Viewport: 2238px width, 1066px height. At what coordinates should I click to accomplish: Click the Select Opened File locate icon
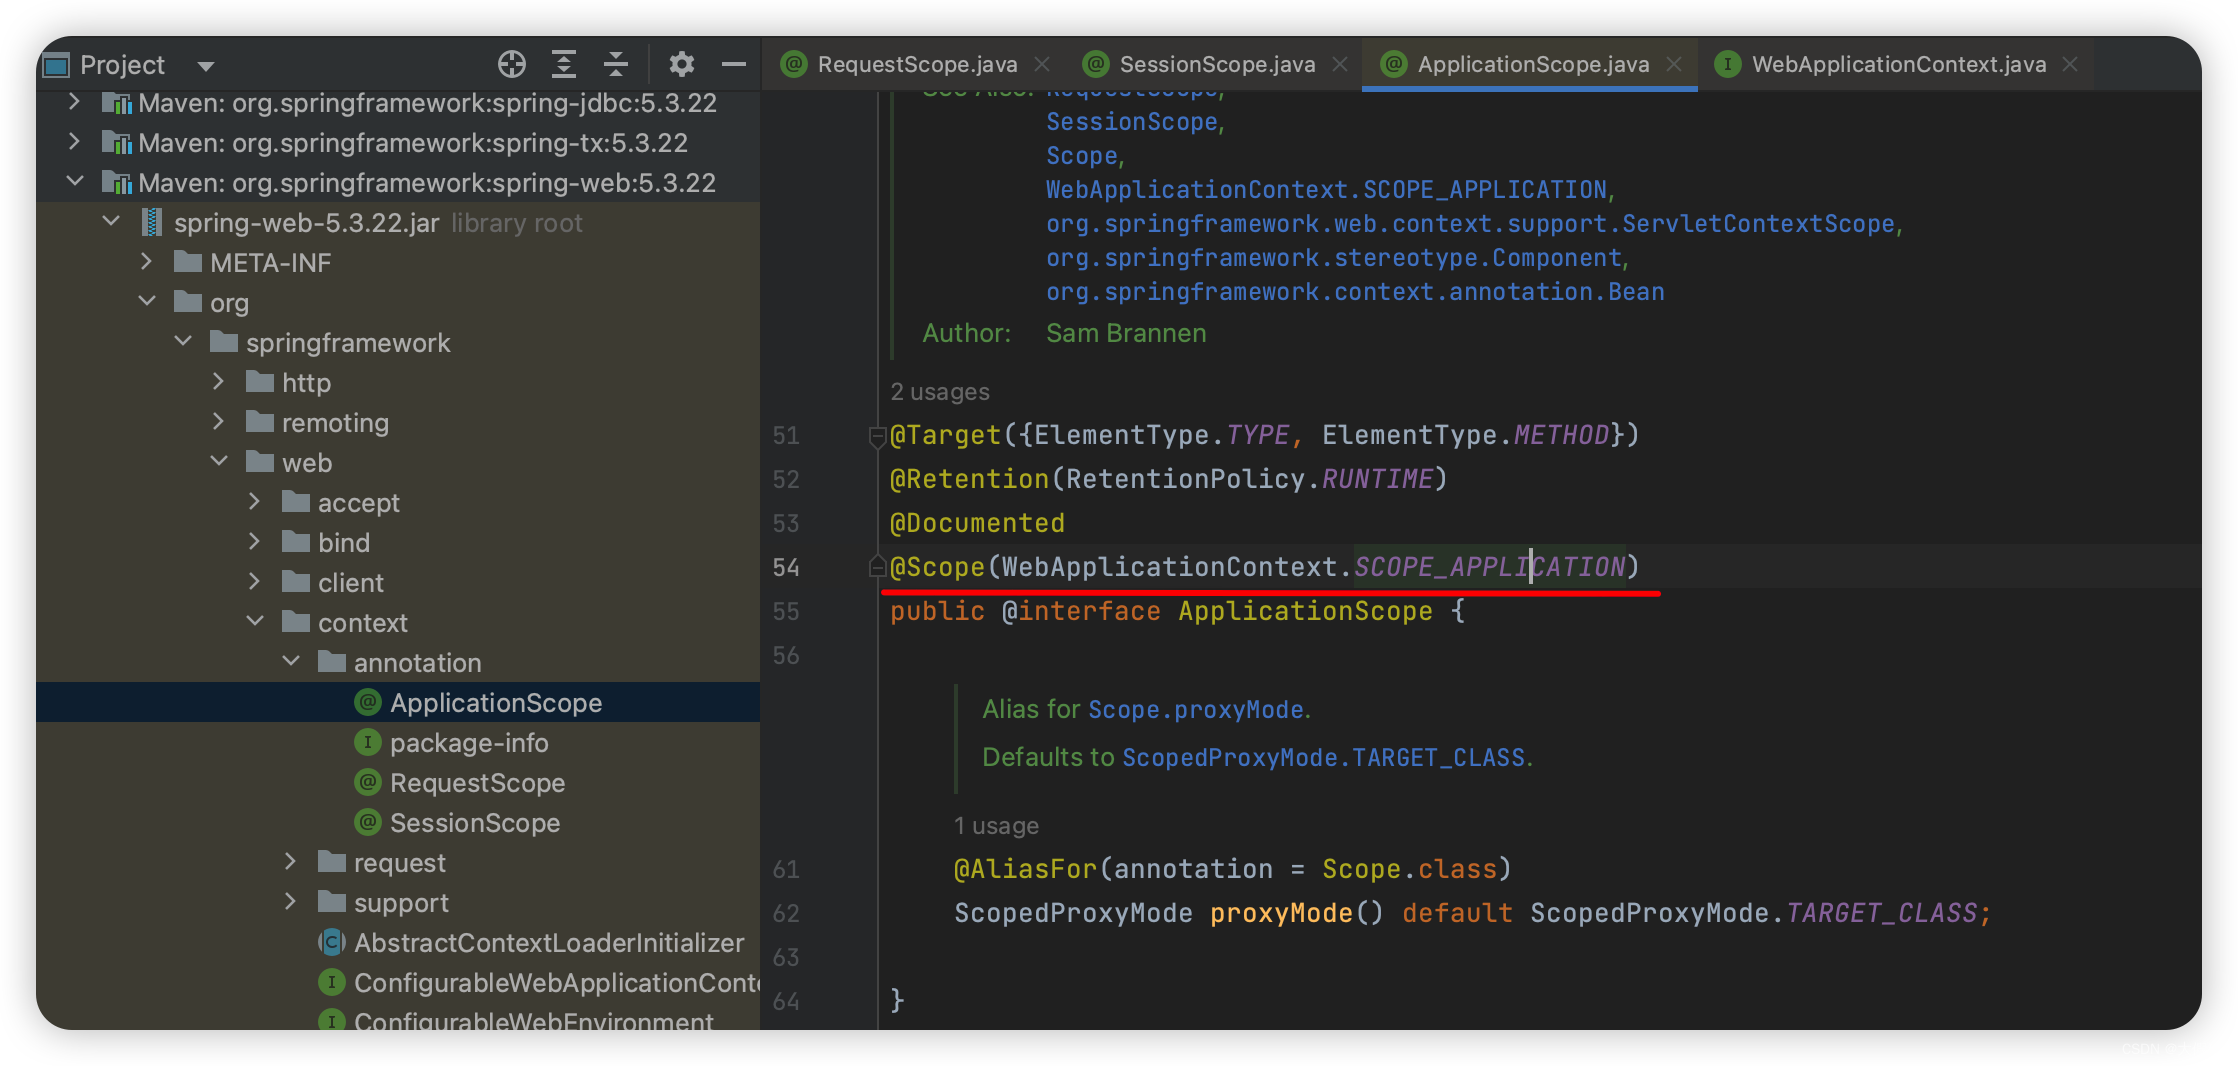(511, 65)
